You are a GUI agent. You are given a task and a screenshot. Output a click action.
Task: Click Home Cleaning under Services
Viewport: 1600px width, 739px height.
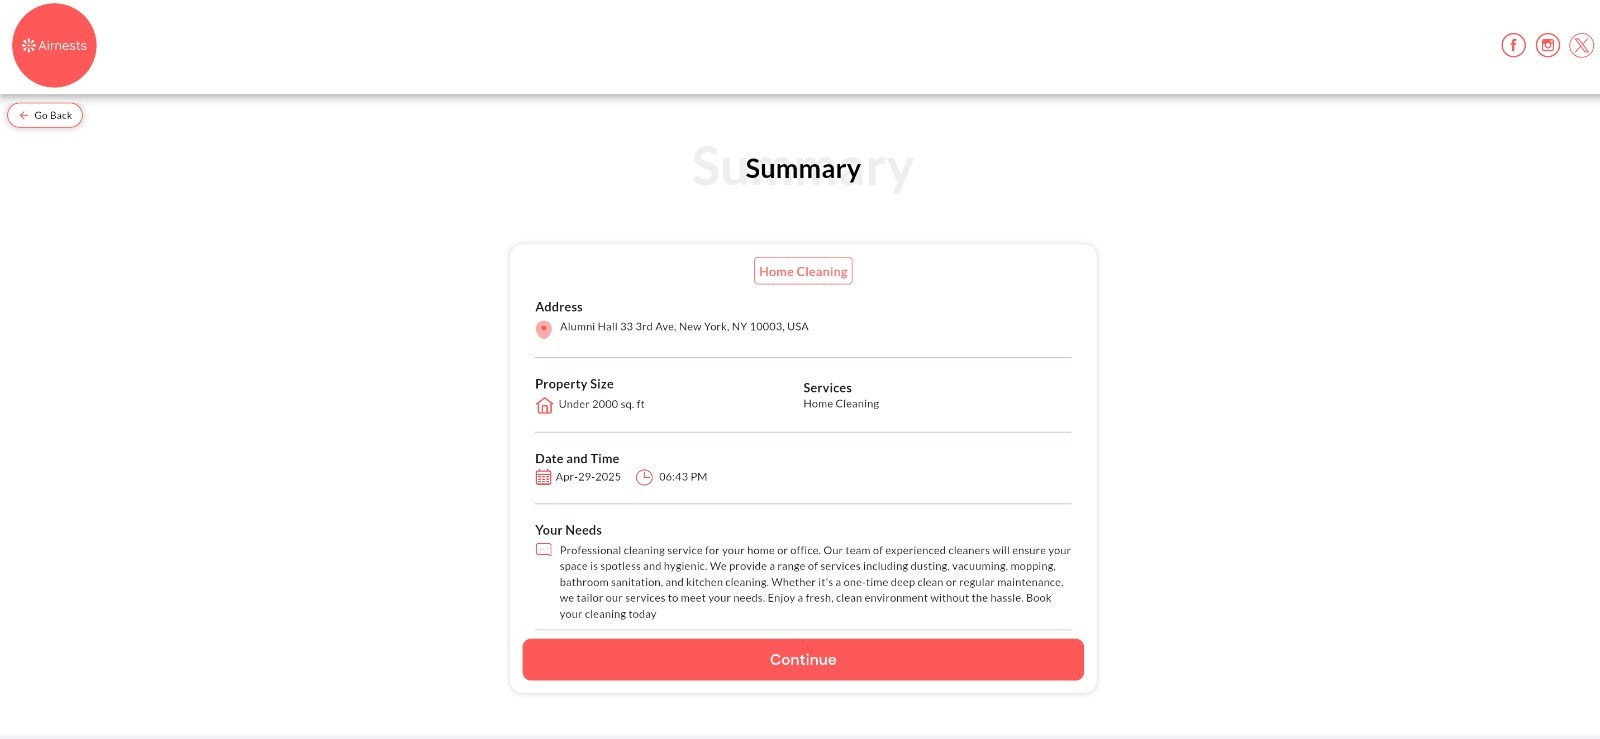pos(841,404)
